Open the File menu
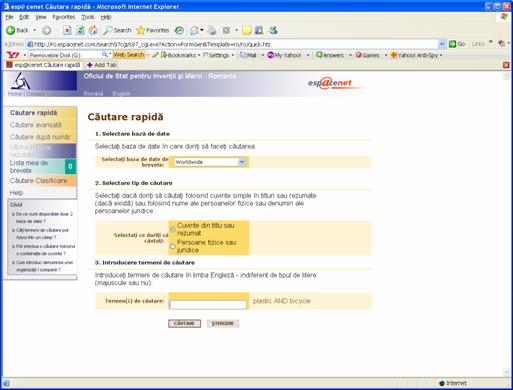This screenshot has height=390, width=513. 9,17
